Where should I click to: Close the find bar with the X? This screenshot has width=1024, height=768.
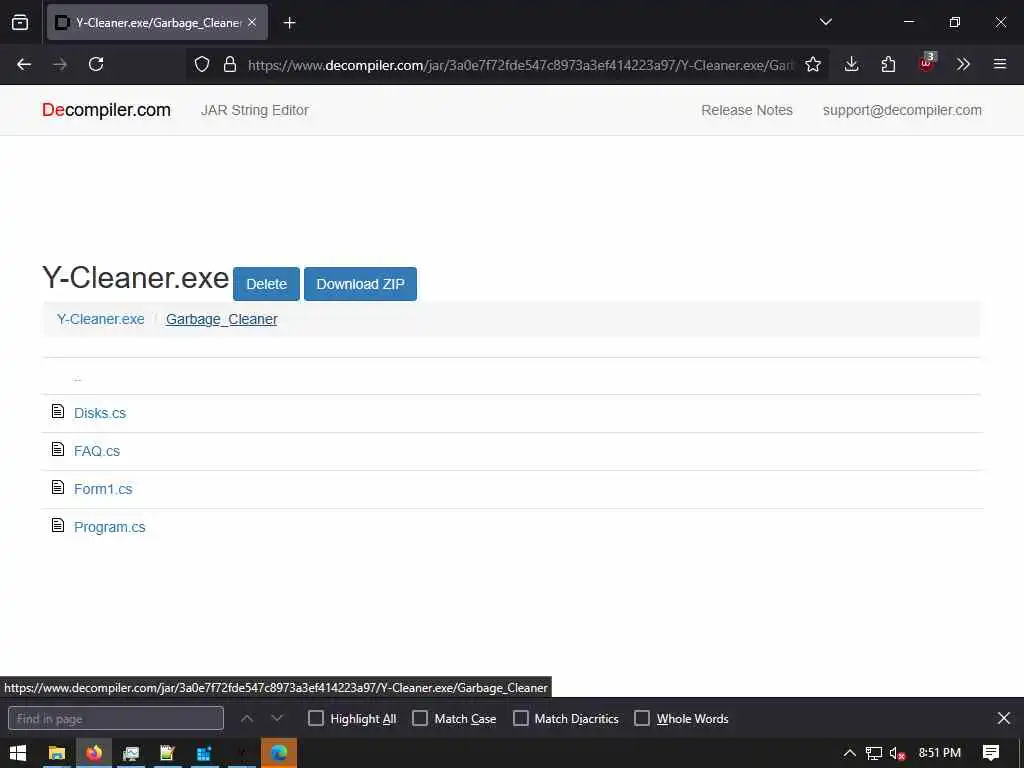click(1004, 718)
